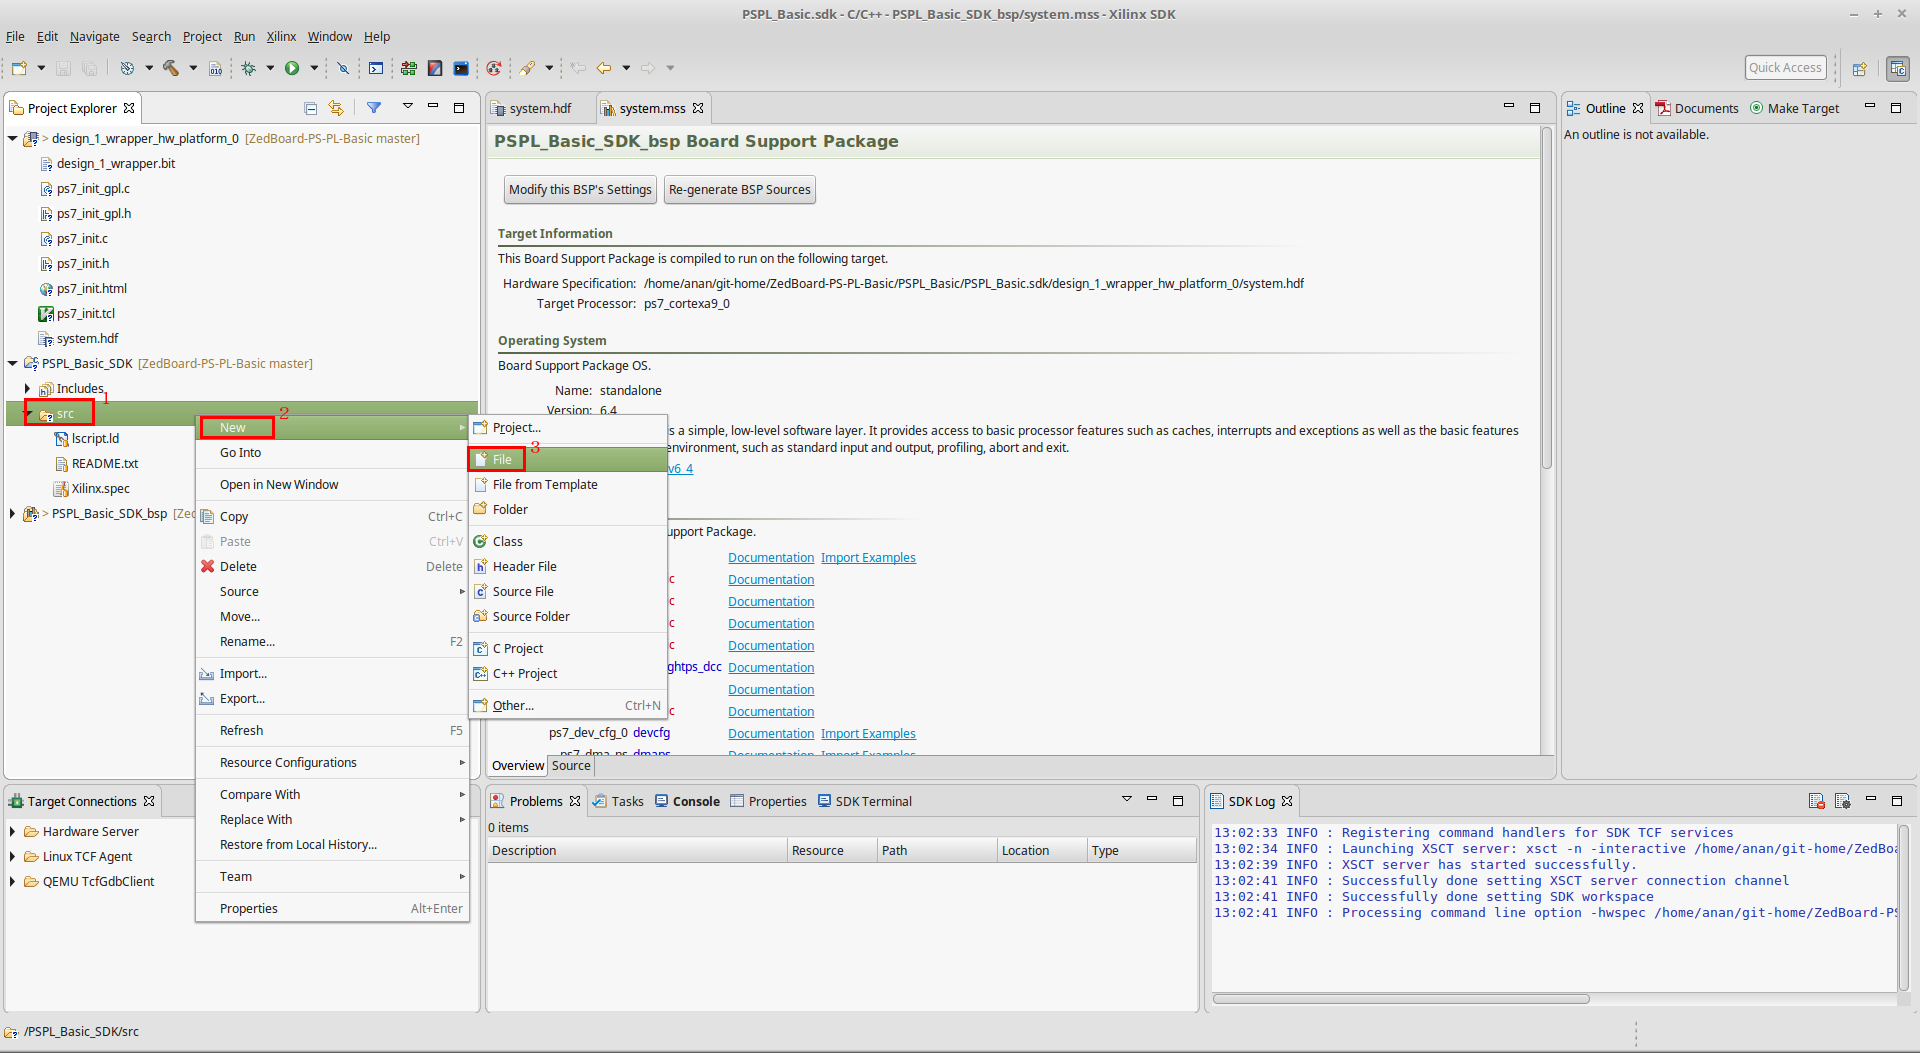The height and width of the screenshot is (1053, 1920).
Task: Click the Open Perspective icon
Action: [x=1860, y=68]
